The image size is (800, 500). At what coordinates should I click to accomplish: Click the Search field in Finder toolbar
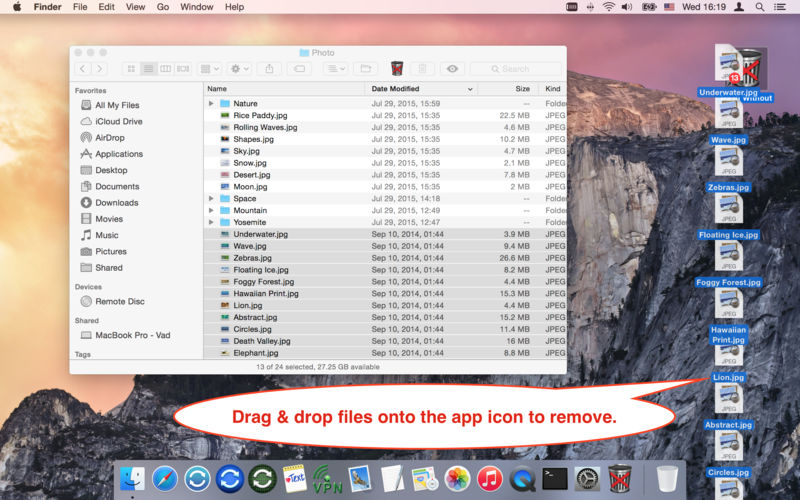[x=515, y=68]
